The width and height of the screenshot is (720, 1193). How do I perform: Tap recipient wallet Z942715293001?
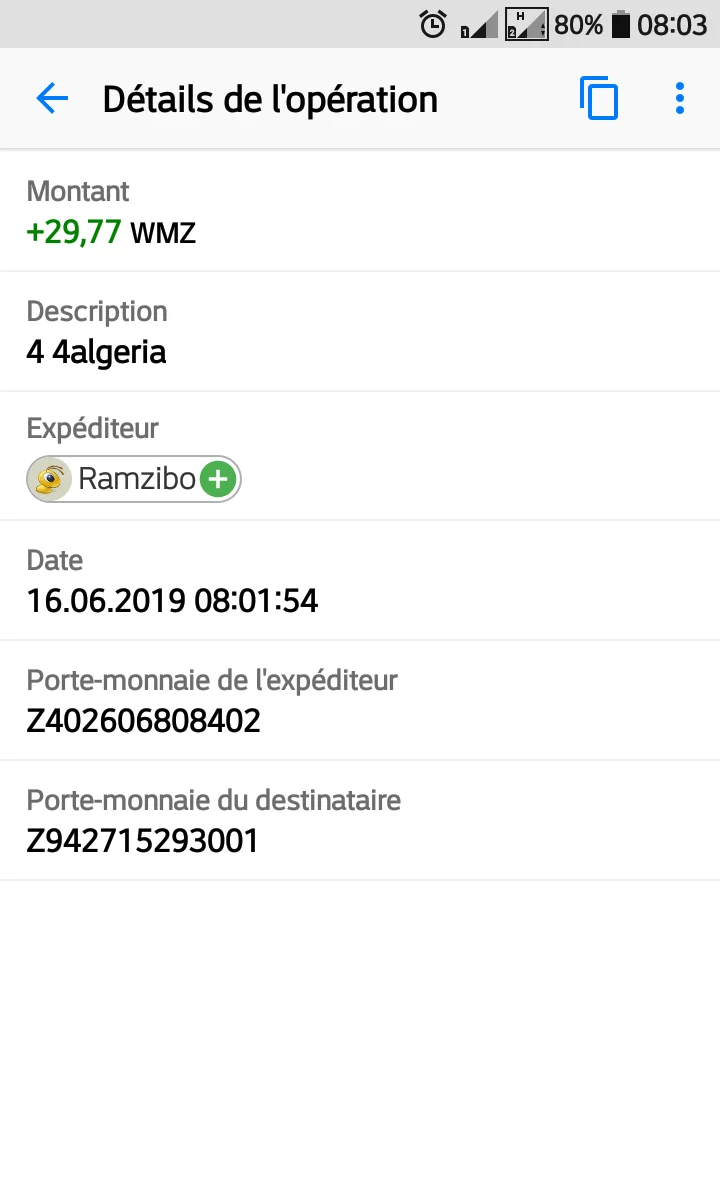click(x=142, y=841)
